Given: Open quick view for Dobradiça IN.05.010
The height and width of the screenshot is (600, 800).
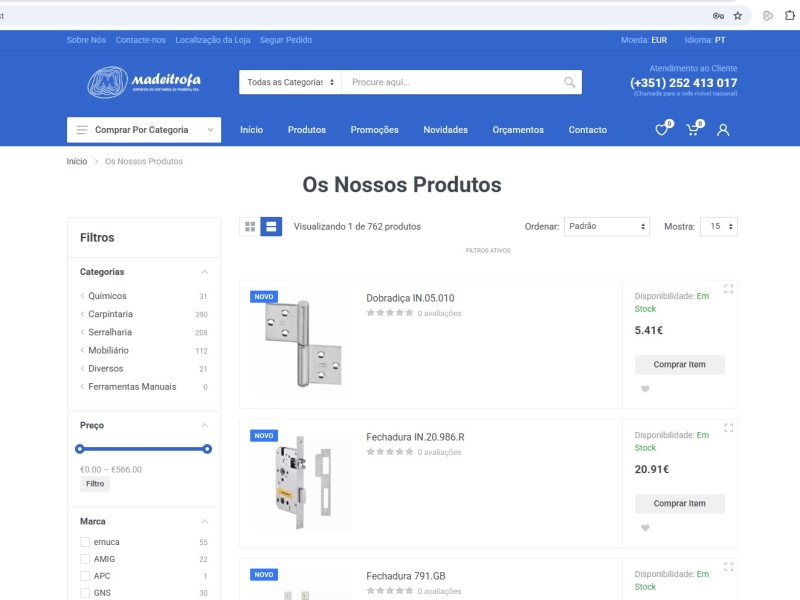Looking at the screenshot, I should tap(729, 289).
